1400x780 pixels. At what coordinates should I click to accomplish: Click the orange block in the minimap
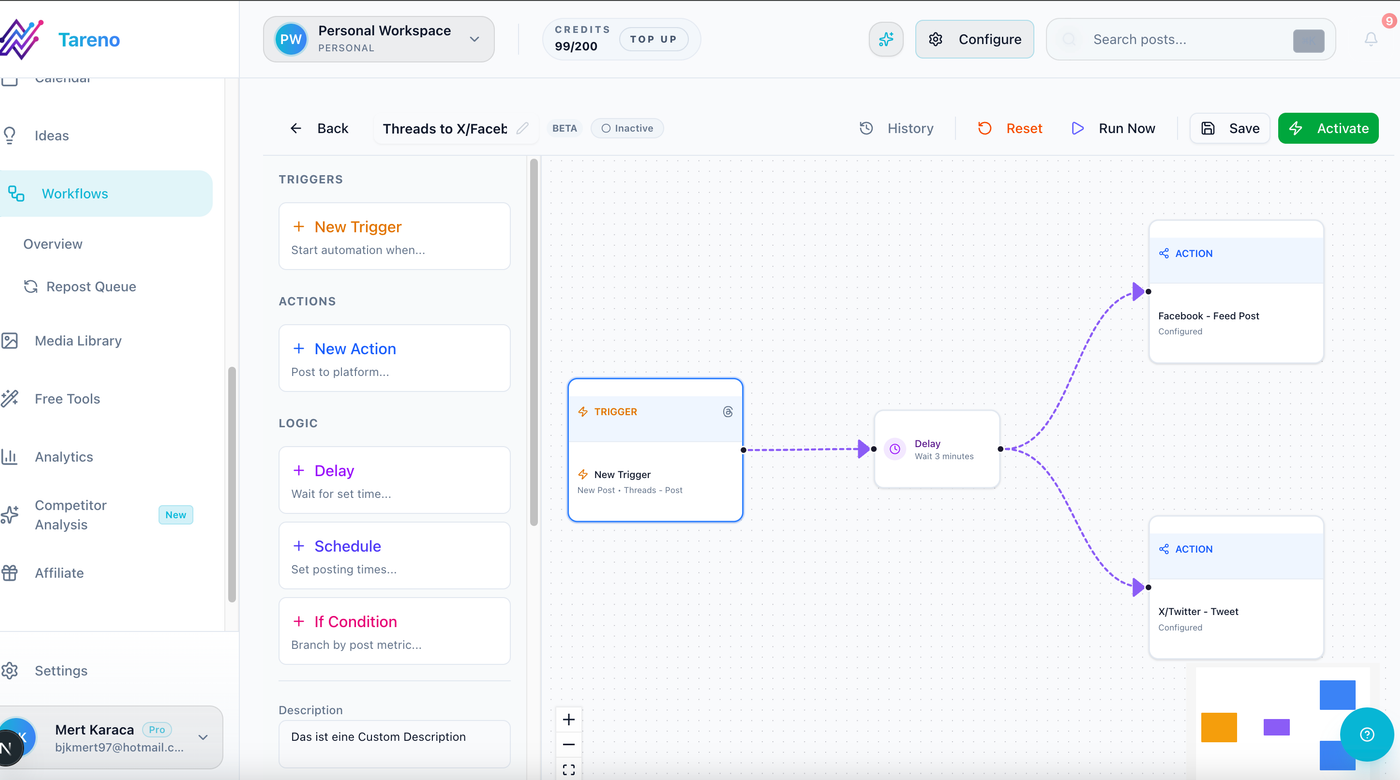pos(1219,727)
